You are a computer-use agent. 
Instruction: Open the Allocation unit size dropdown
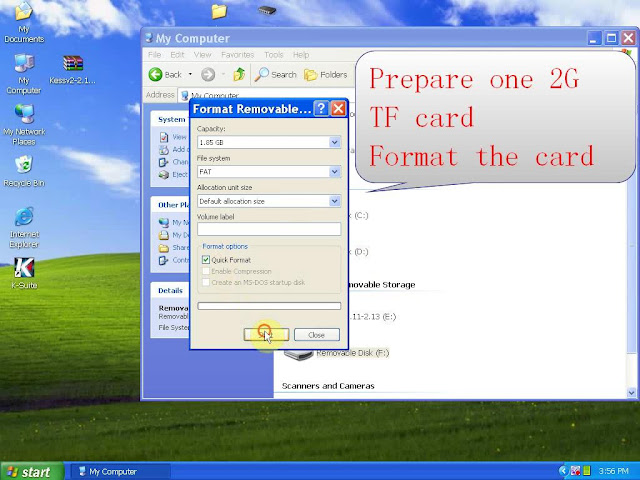pos(334,201)
